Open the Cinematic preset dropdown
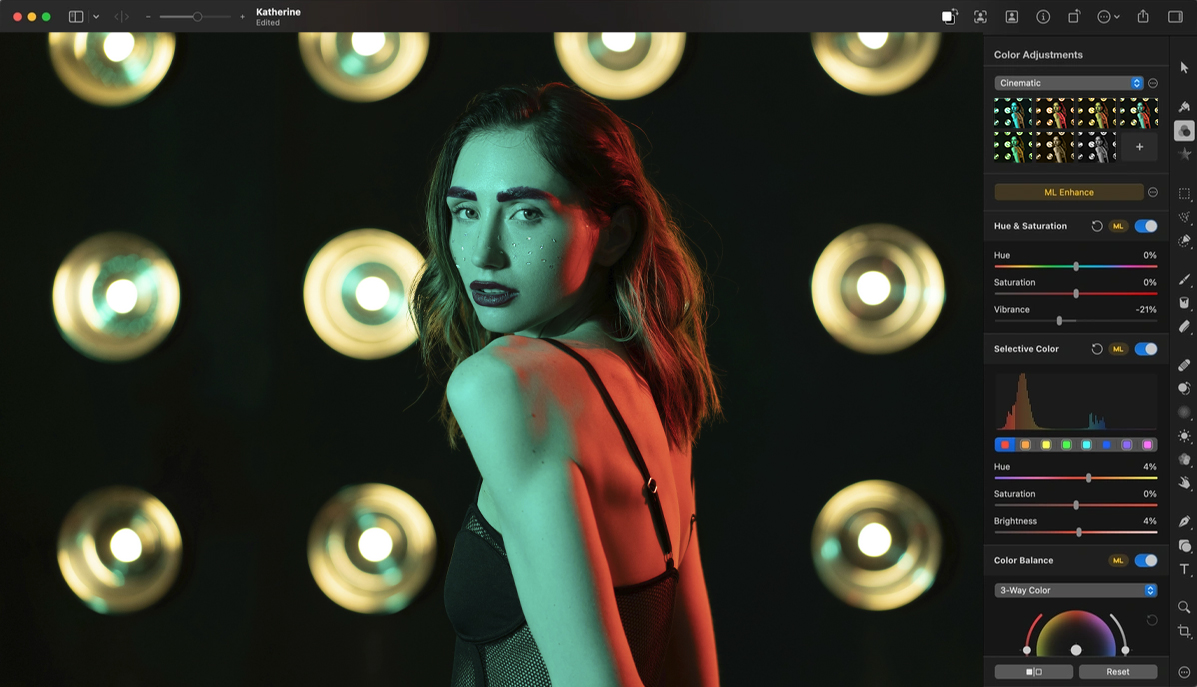 [x=1068, y=83]
